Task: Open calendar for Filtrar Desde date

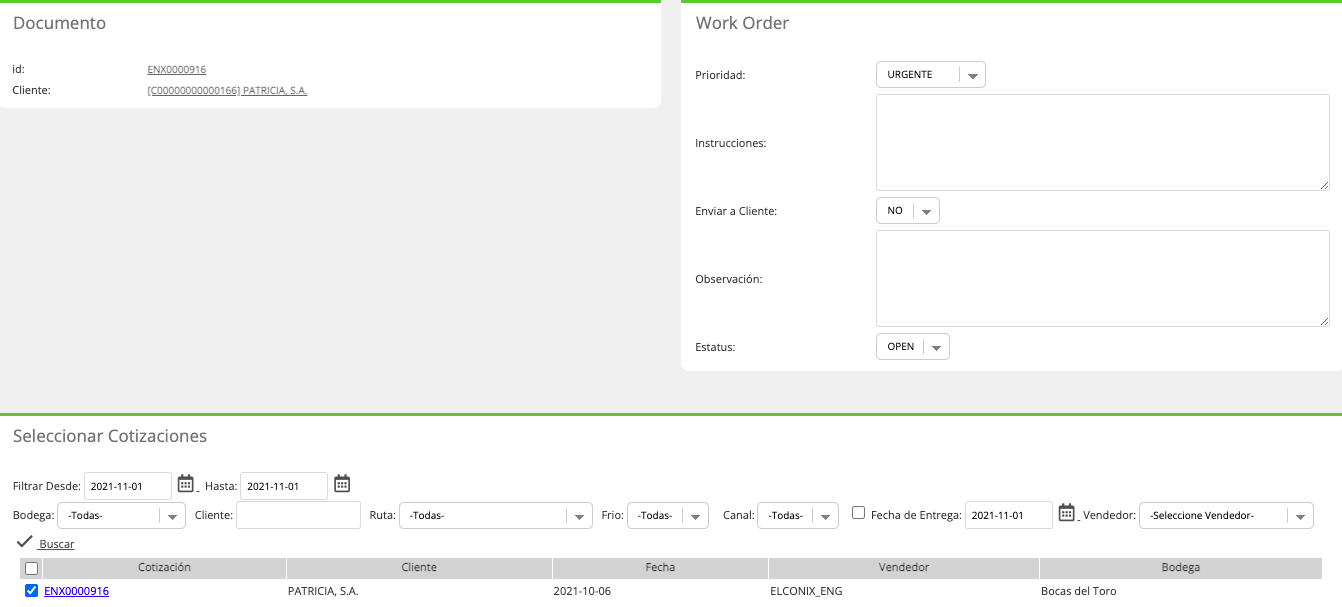Action: point(185,484)
